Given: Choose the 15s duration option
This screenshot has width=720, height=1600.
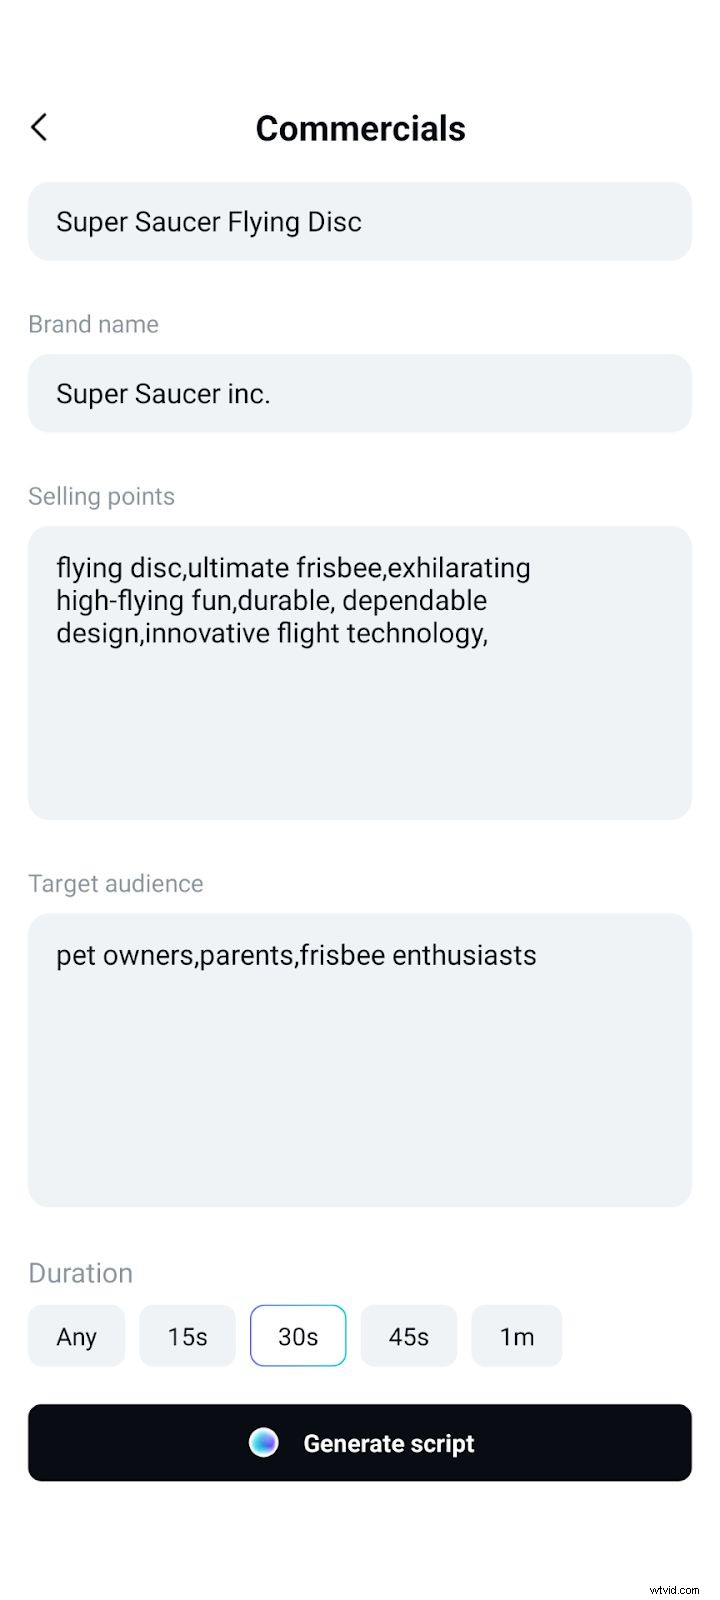Looking at the screenshot, I should 187,1336.
